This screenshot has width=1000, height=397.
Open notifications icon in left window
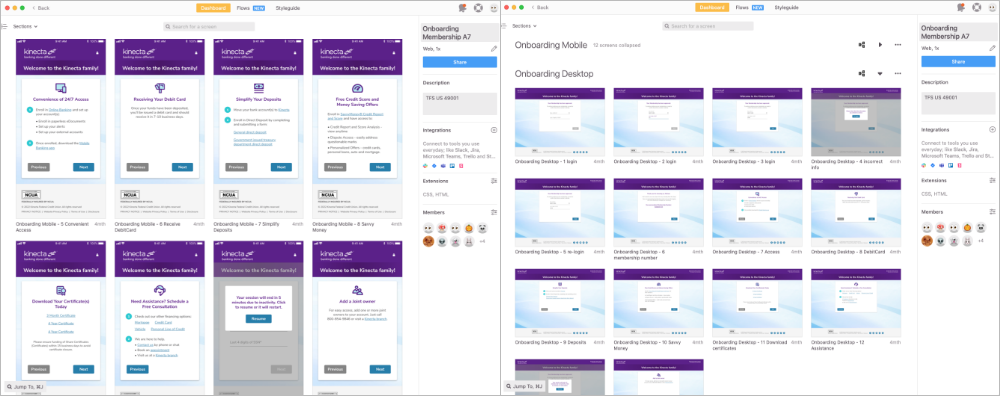[x=462, y=8]
